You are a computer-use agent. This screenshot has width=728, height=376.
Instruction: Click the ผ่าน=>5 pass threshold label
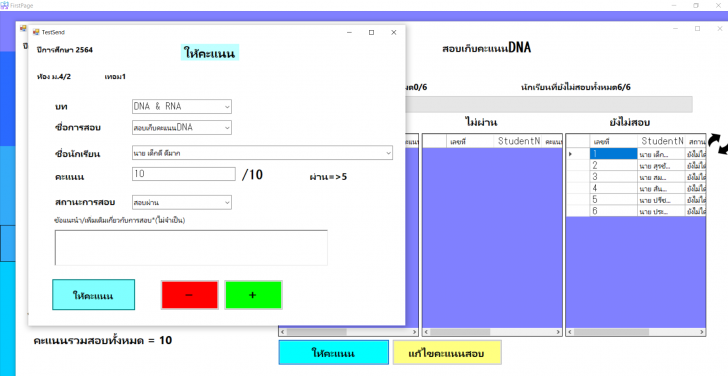(x=328, y=176)
